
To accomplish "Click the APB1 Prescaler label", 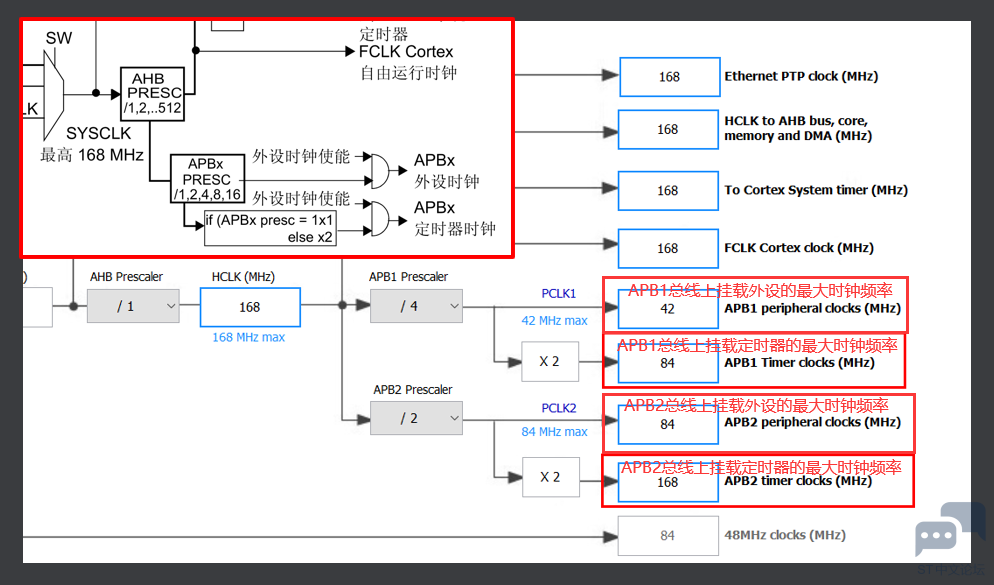I will pyautogui.click(x=408, y=277).
